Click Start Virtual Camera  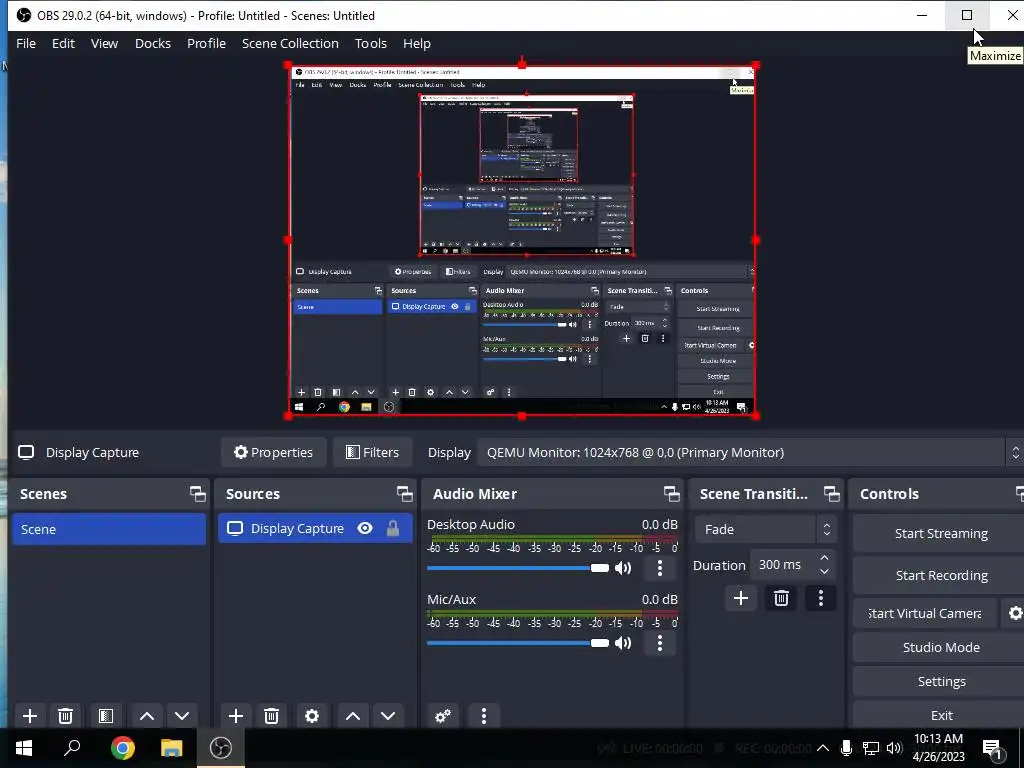tap(925, 613)
